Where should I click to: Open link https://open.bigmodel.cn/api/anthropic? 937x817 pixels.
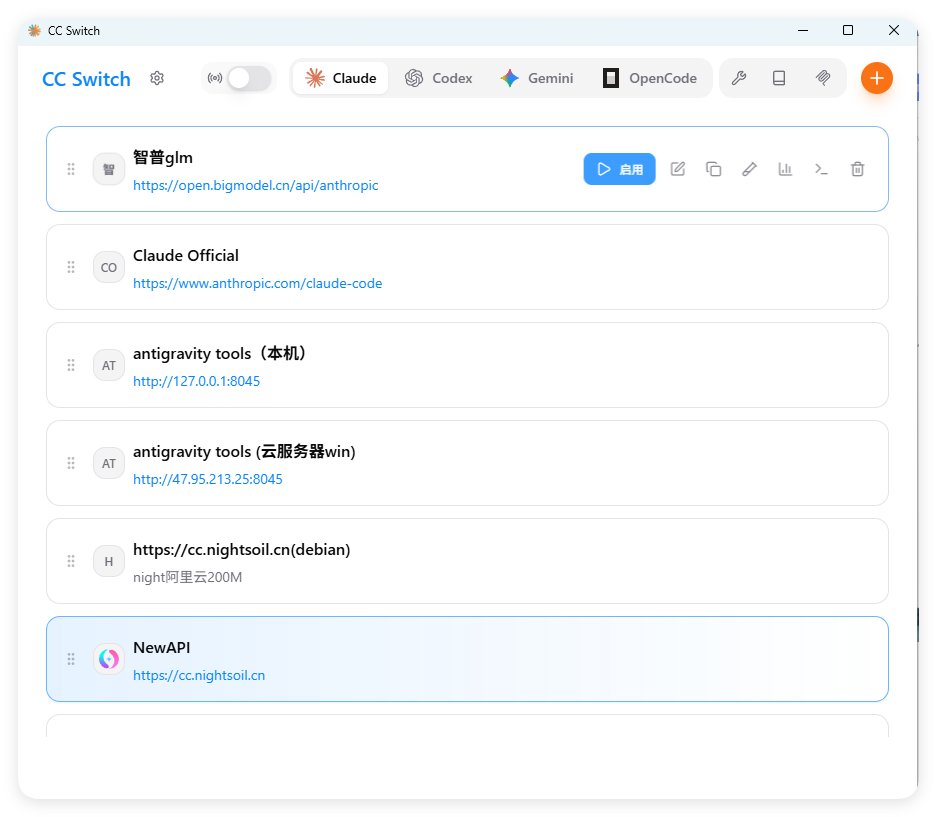coord(256,185)
